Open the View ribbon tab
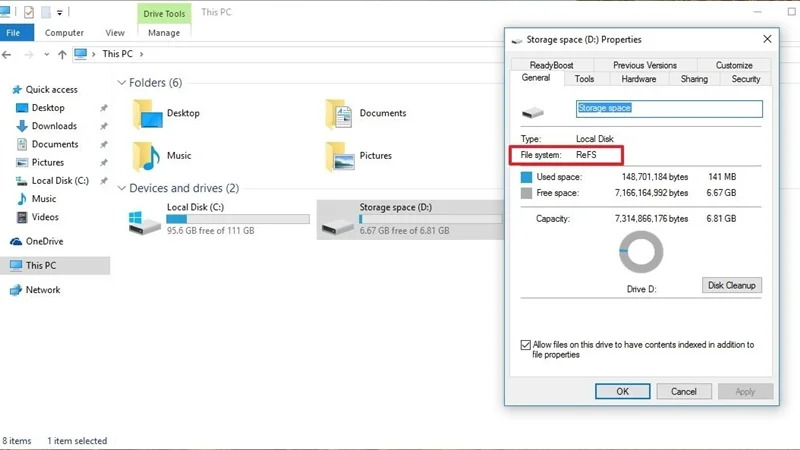The width and height of the screenshot is (800, 450). coord(115,33)
